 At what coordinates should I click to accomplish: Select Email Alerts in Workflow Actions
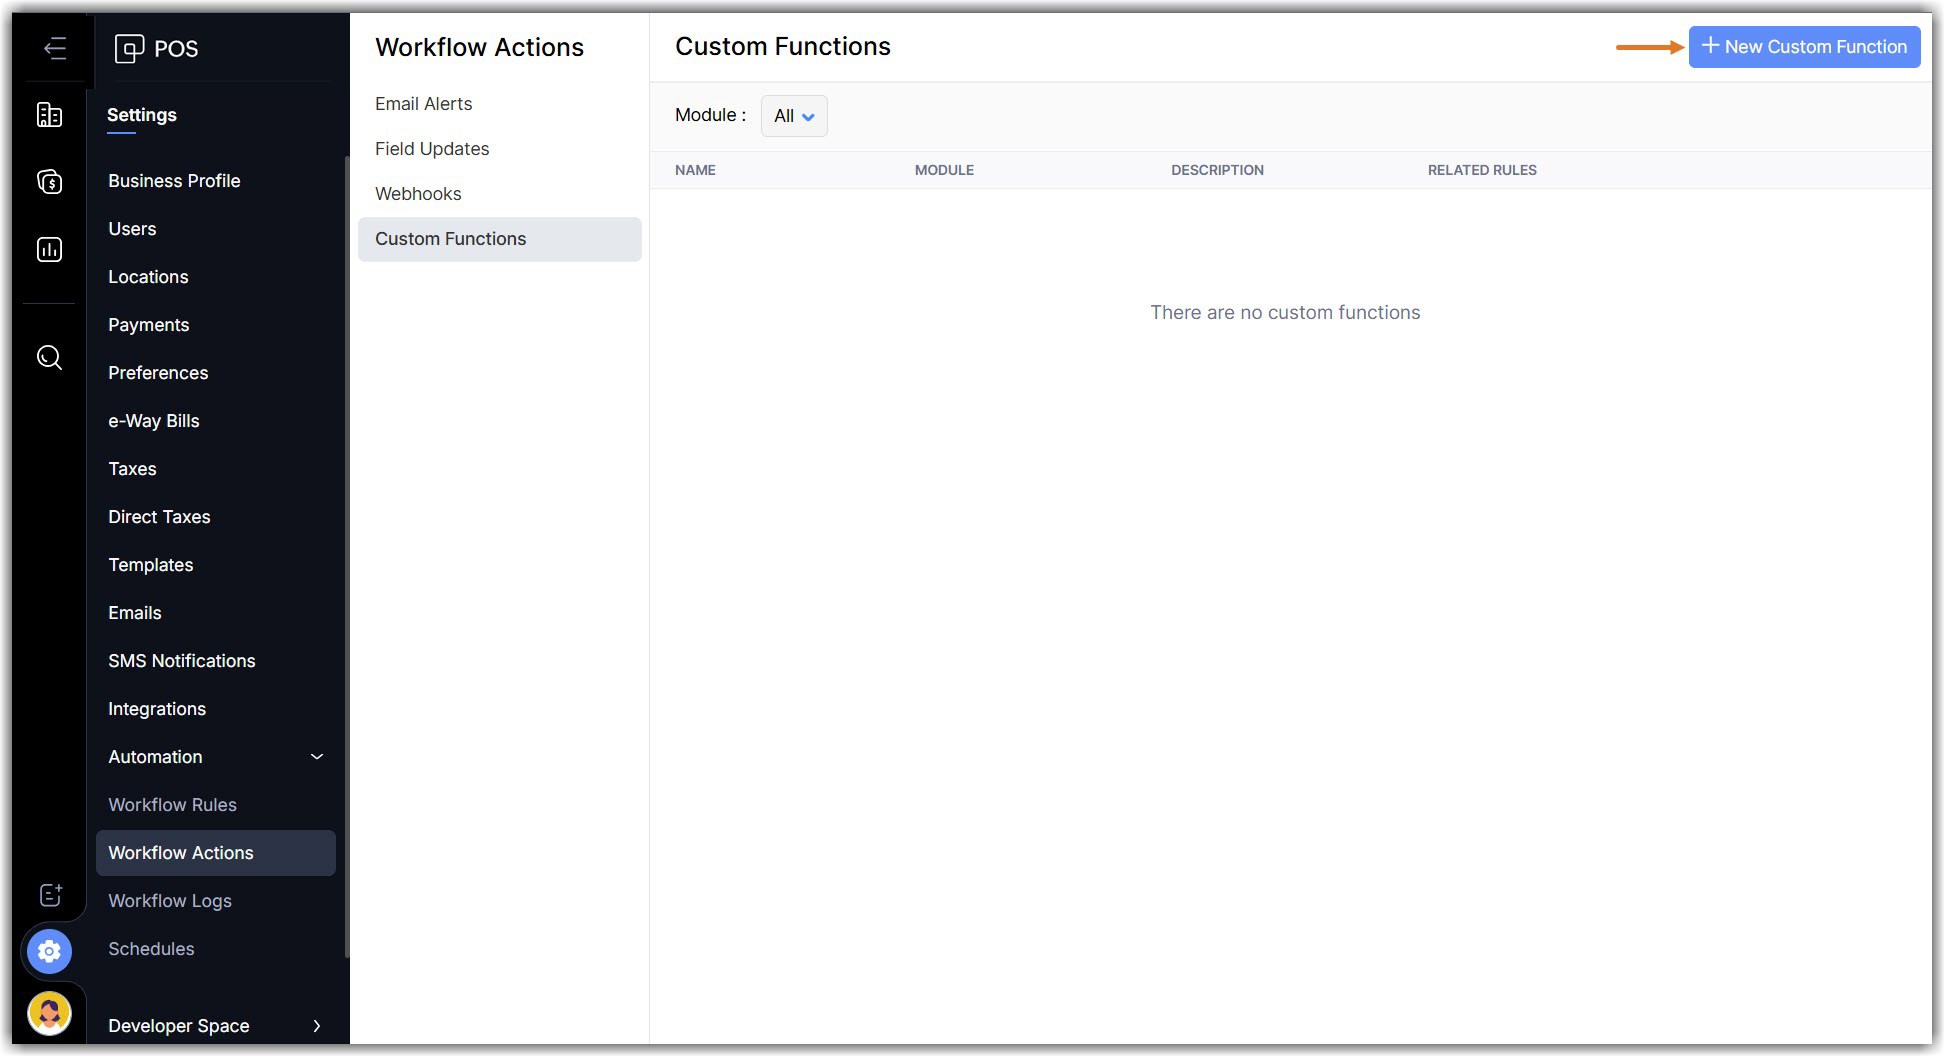(x=423, y=104)
